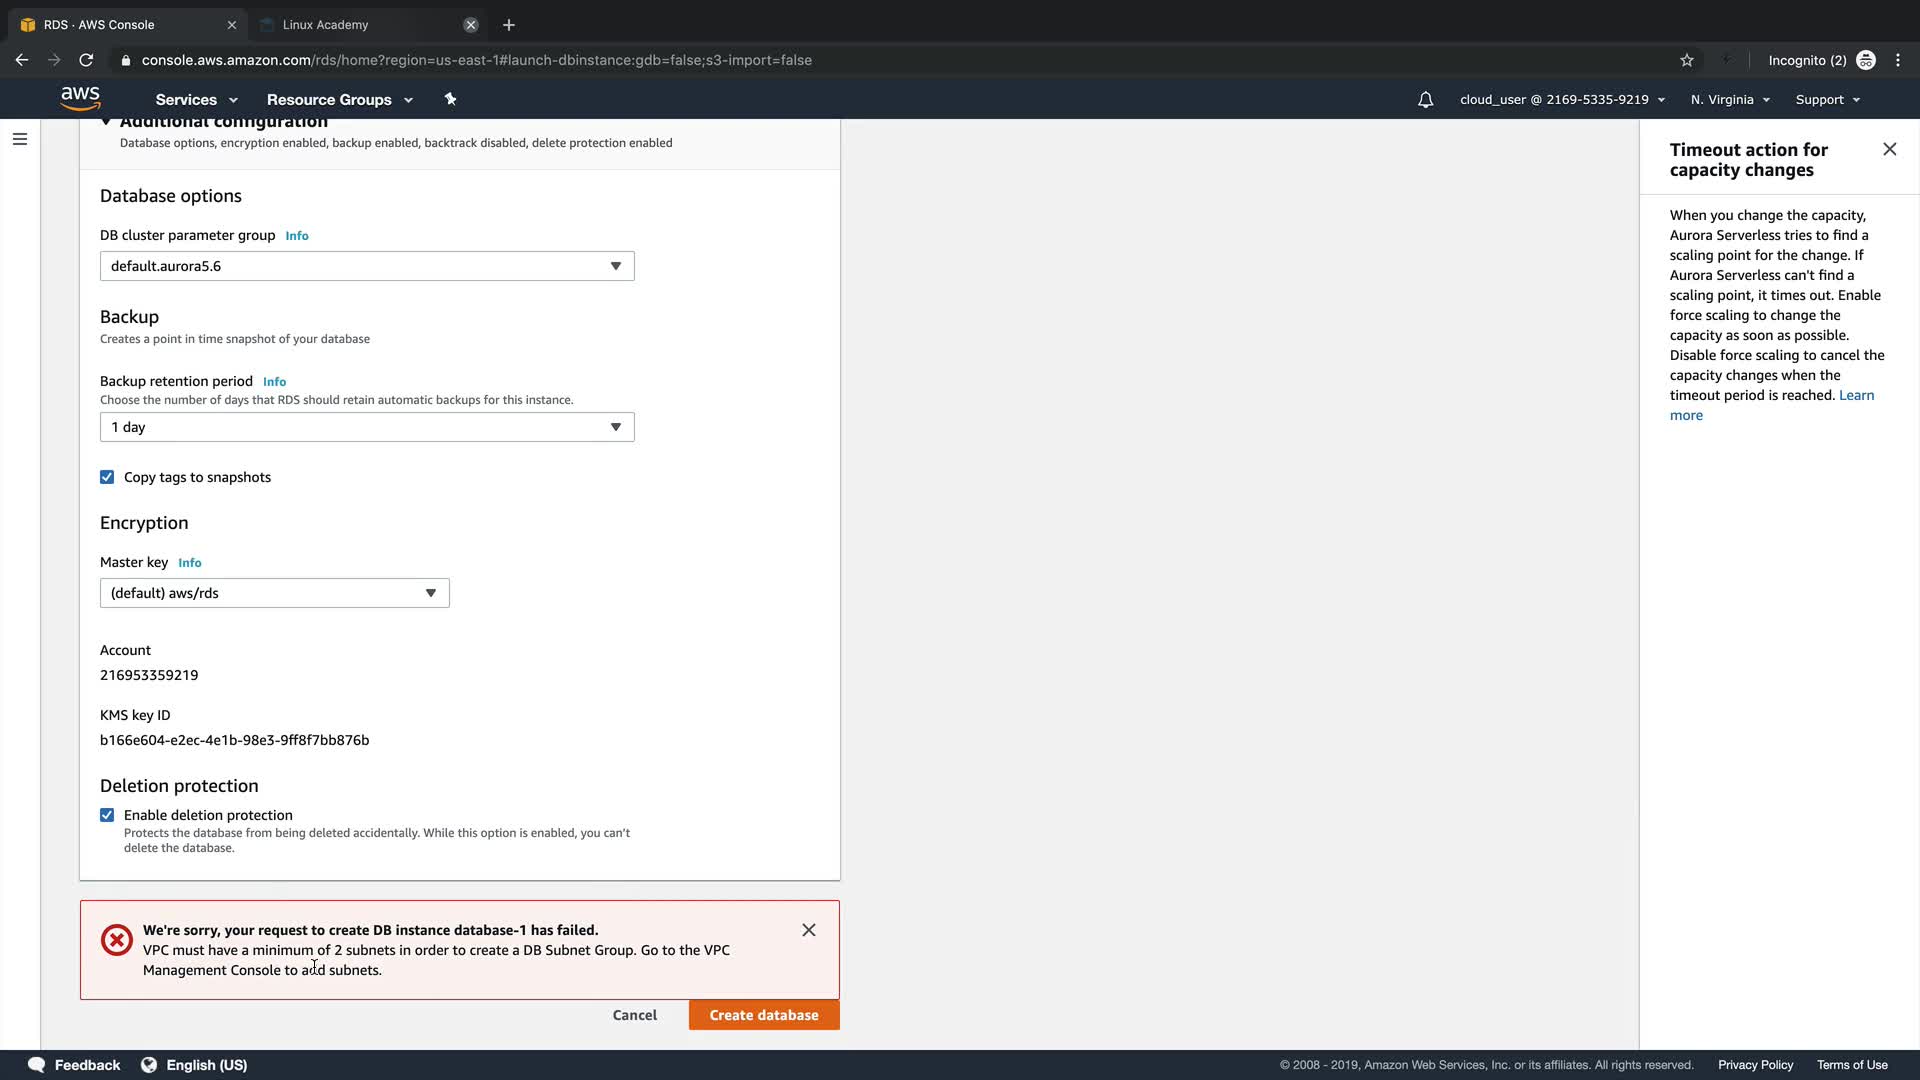Open DB cluster parameter group dropdown

[367, 266]
